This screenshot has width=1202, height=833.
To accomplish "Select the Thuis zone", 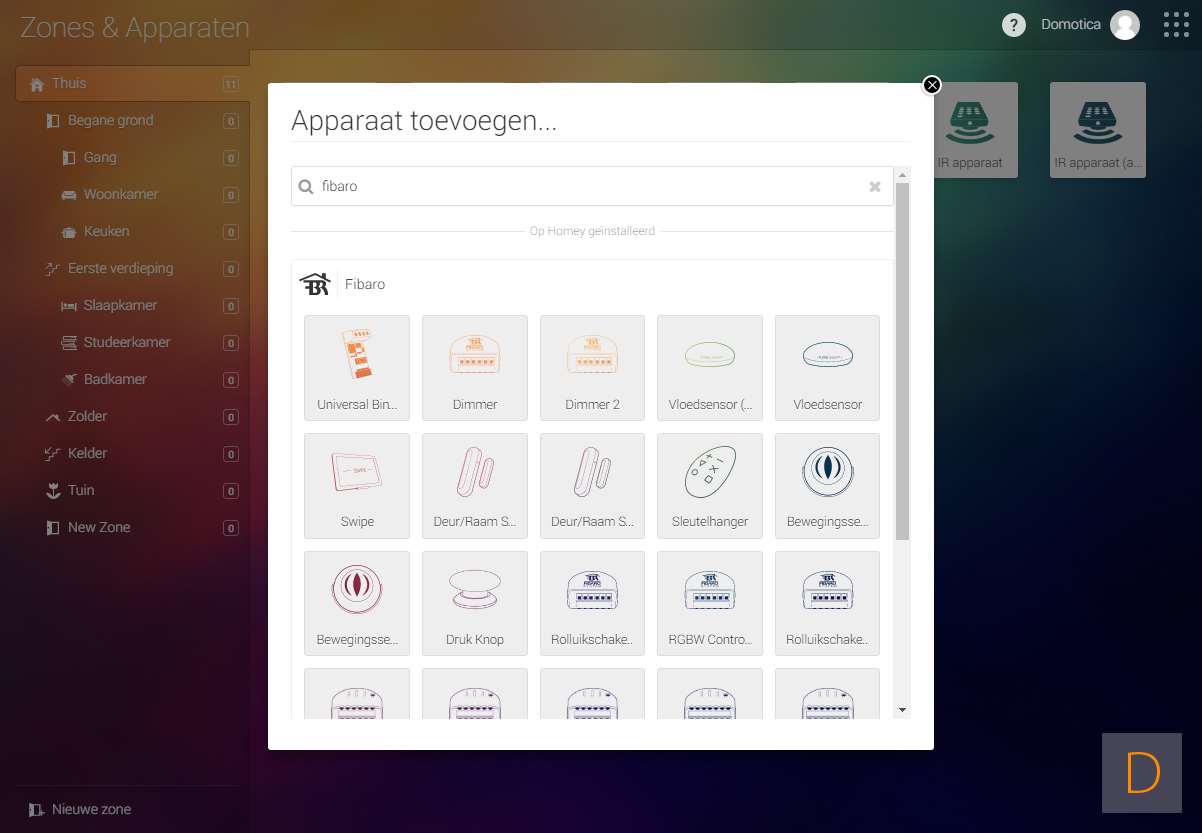I will tap(131, 83).
